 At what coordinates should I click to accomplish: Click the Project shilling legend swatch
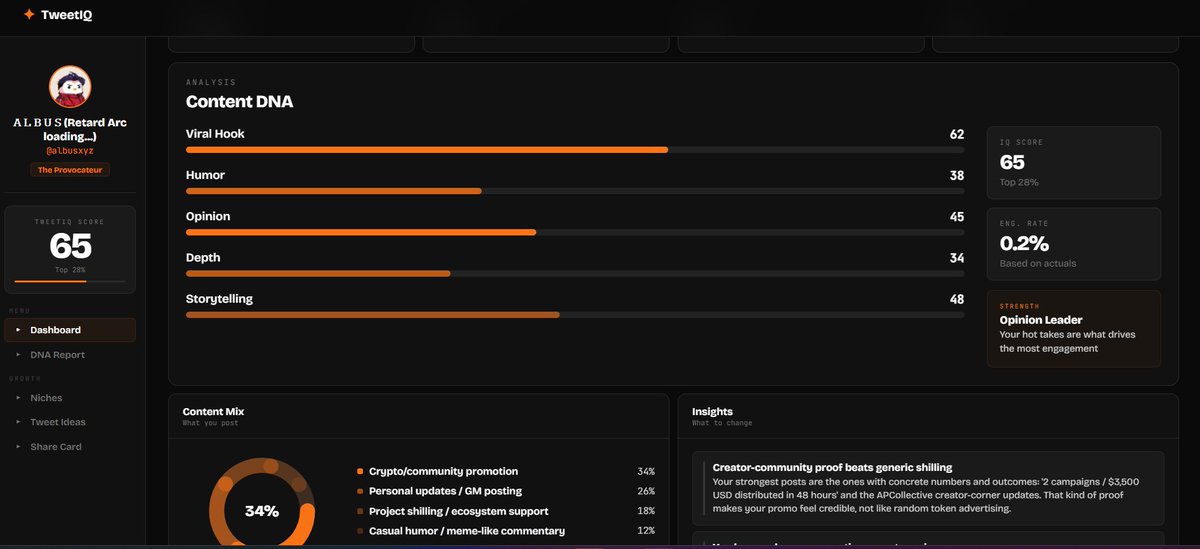360,512
